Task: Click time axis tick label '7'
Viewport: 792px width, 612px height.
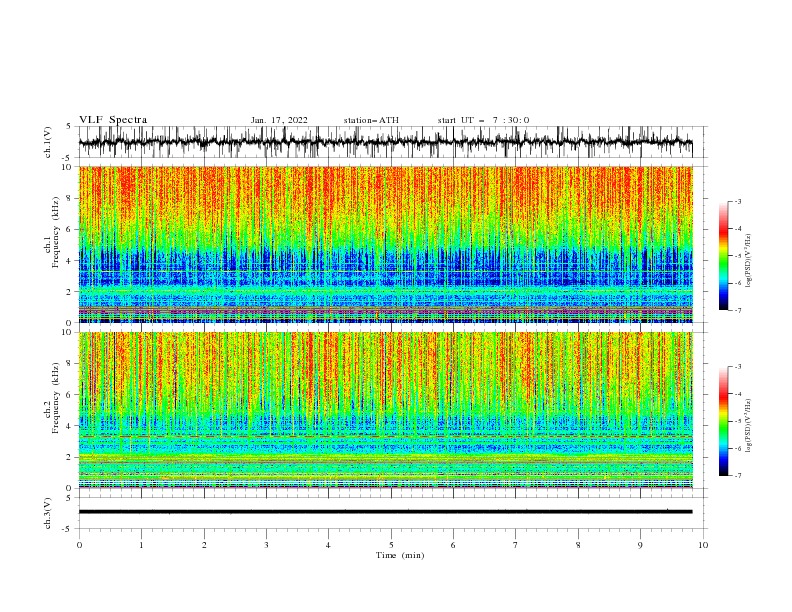Action: tap(516, 545)
